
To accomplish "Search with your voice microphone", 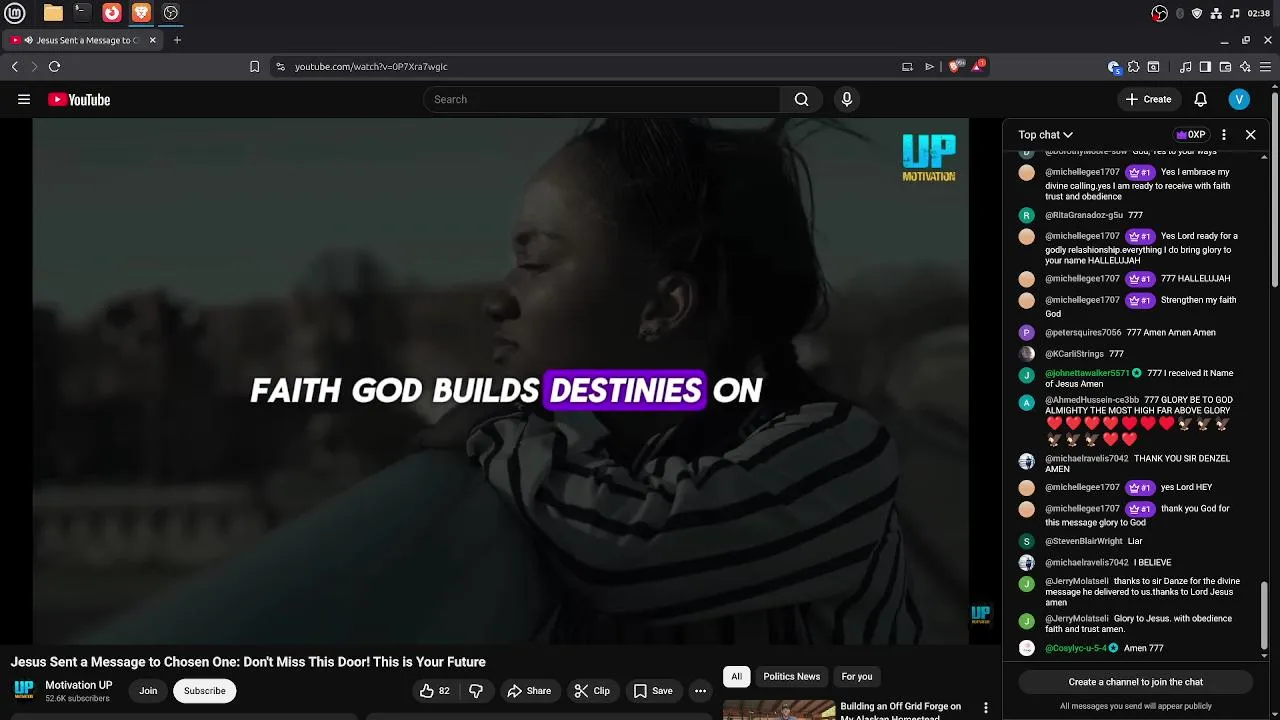I will [x=847, y=99].
